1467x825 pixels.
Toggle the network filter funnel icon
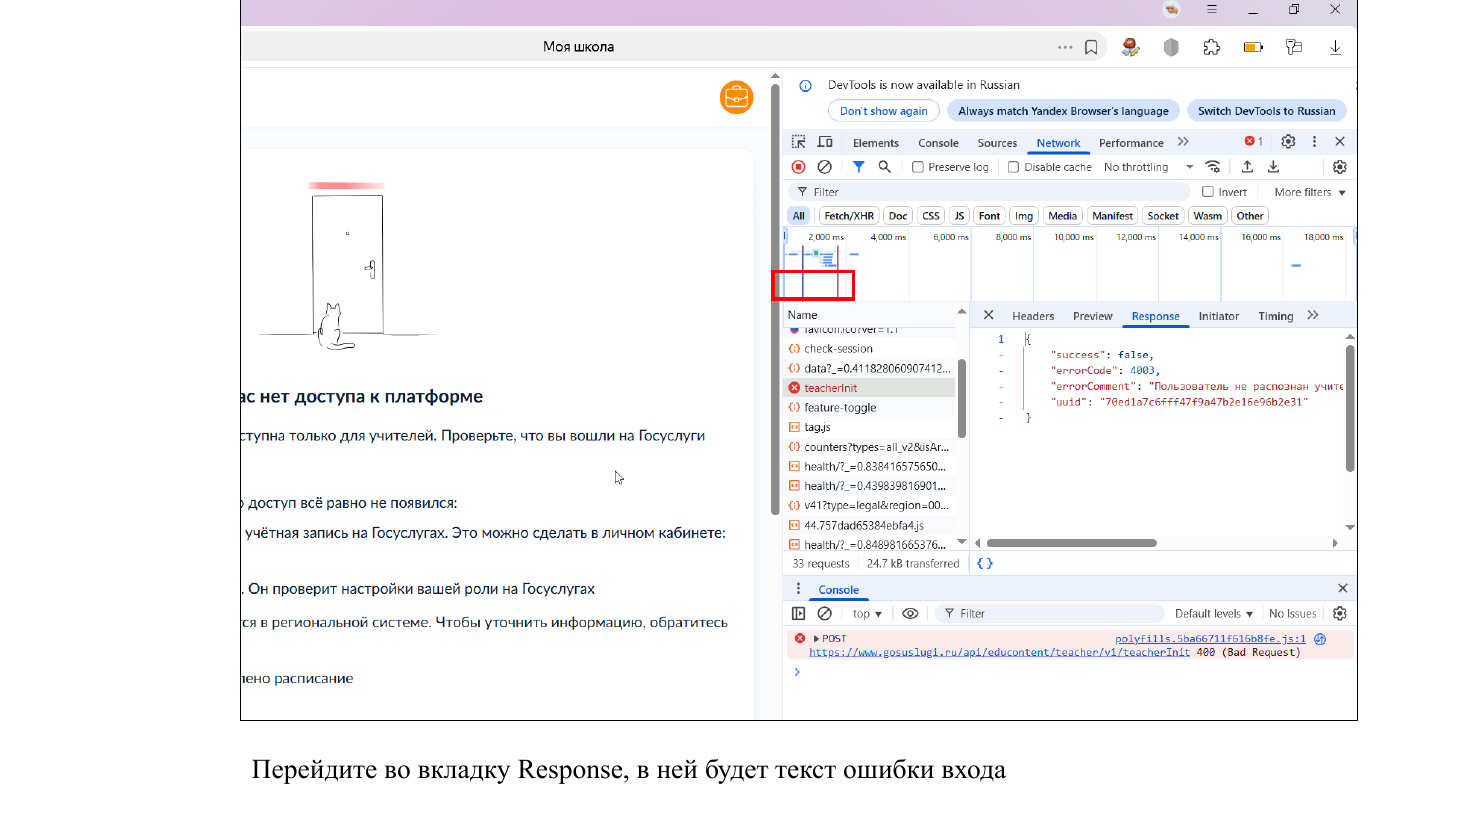858,167
